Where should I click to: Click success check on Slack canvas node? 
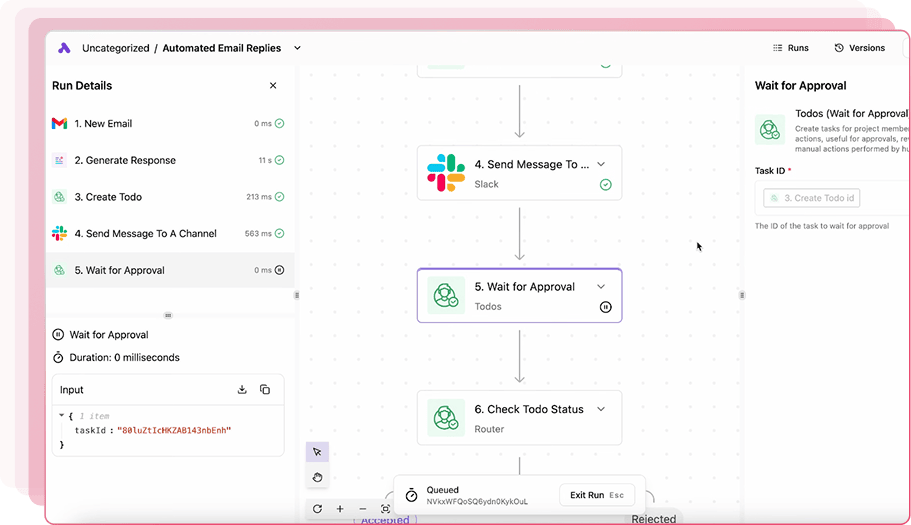(605, 185)
